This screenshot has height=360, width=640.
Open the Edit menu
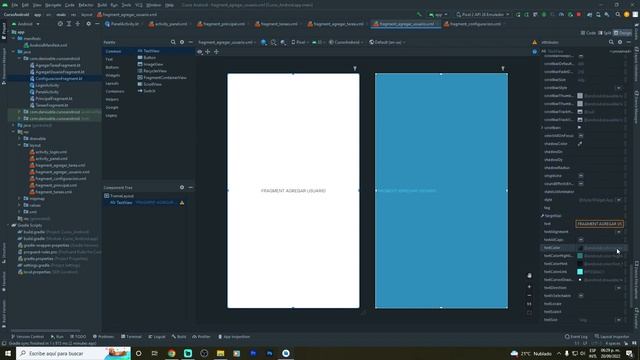coord(25,5)
